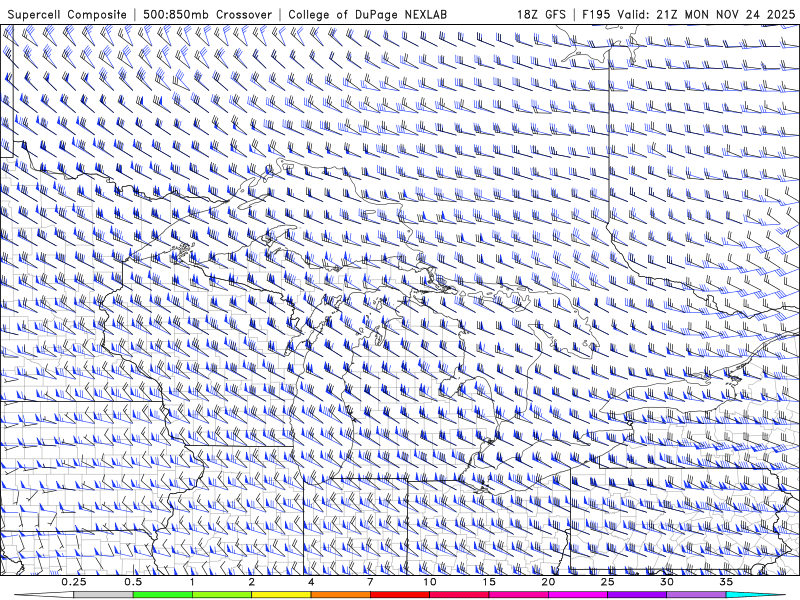Click the legend value 4

(311, 582)
